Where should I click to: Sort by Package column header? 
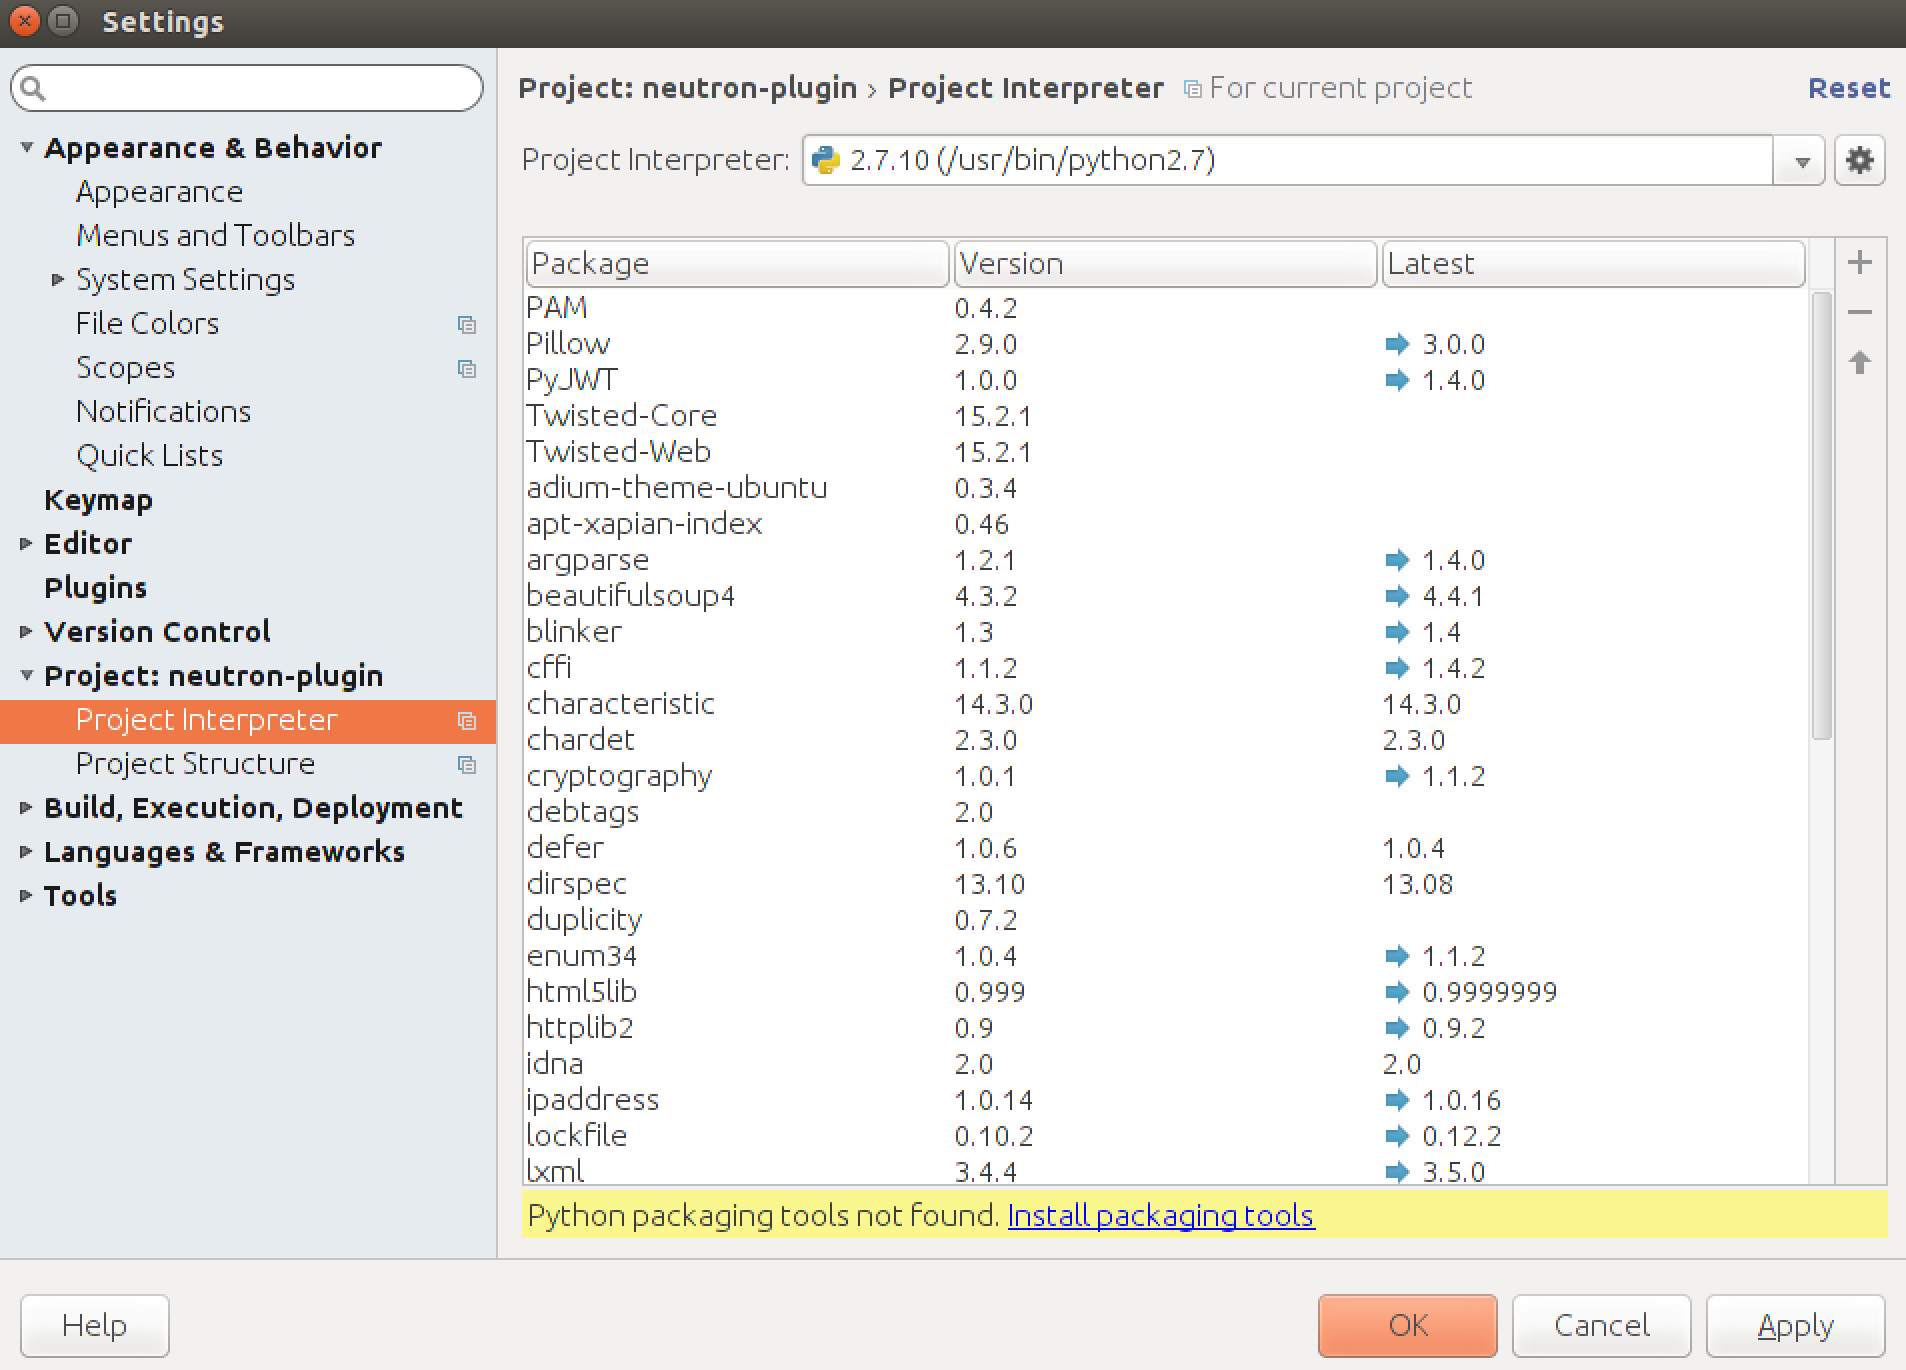click(737, 264)
